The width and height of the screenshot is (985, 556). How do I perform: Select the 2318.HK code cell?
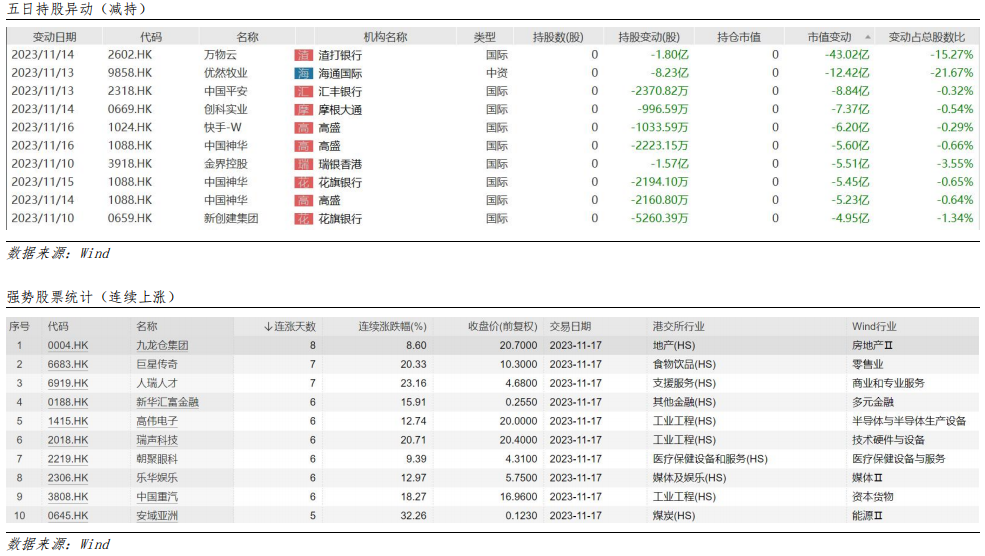pyautogui.click(x=130, y=91)
